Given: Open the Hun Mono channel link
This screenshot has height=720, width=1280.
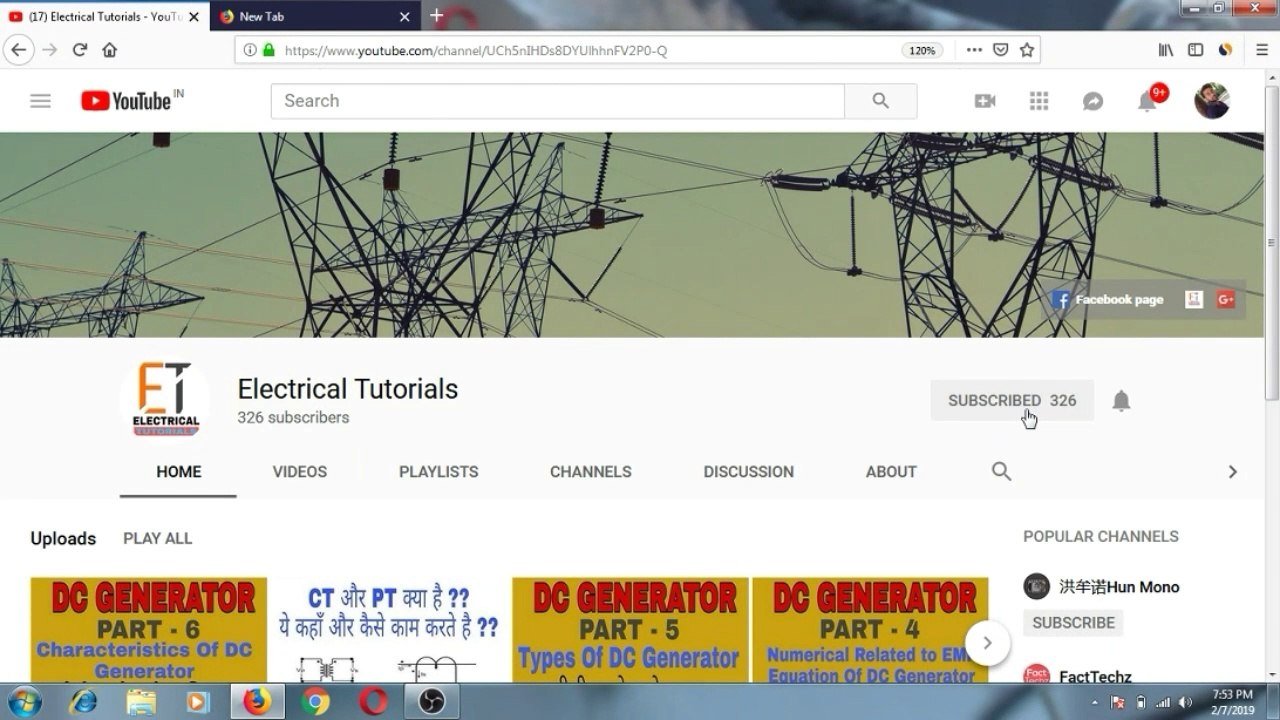Looking at the screenshot, I should [1119, 587].
